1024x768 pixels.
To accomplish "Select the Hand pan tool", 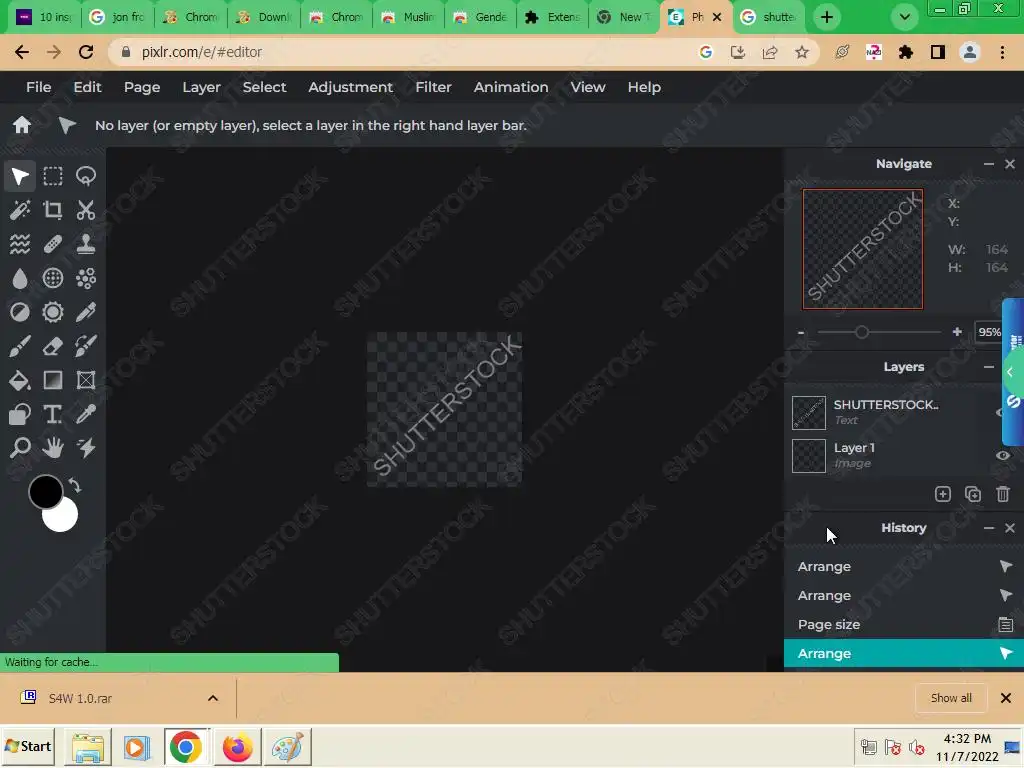I will point(53,448).
